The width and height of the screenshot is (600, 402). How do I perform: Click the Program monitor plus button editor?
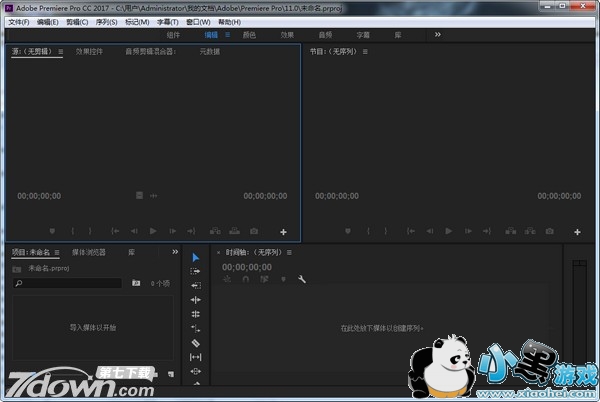coord(577,231)
